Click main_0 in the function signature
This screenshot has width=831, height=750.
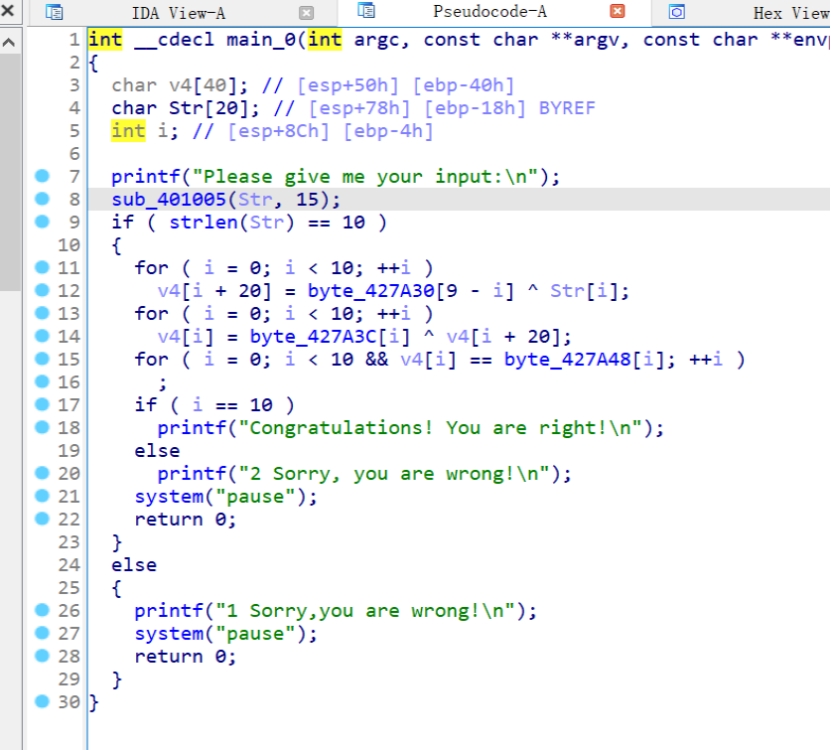tap(261, 40)
